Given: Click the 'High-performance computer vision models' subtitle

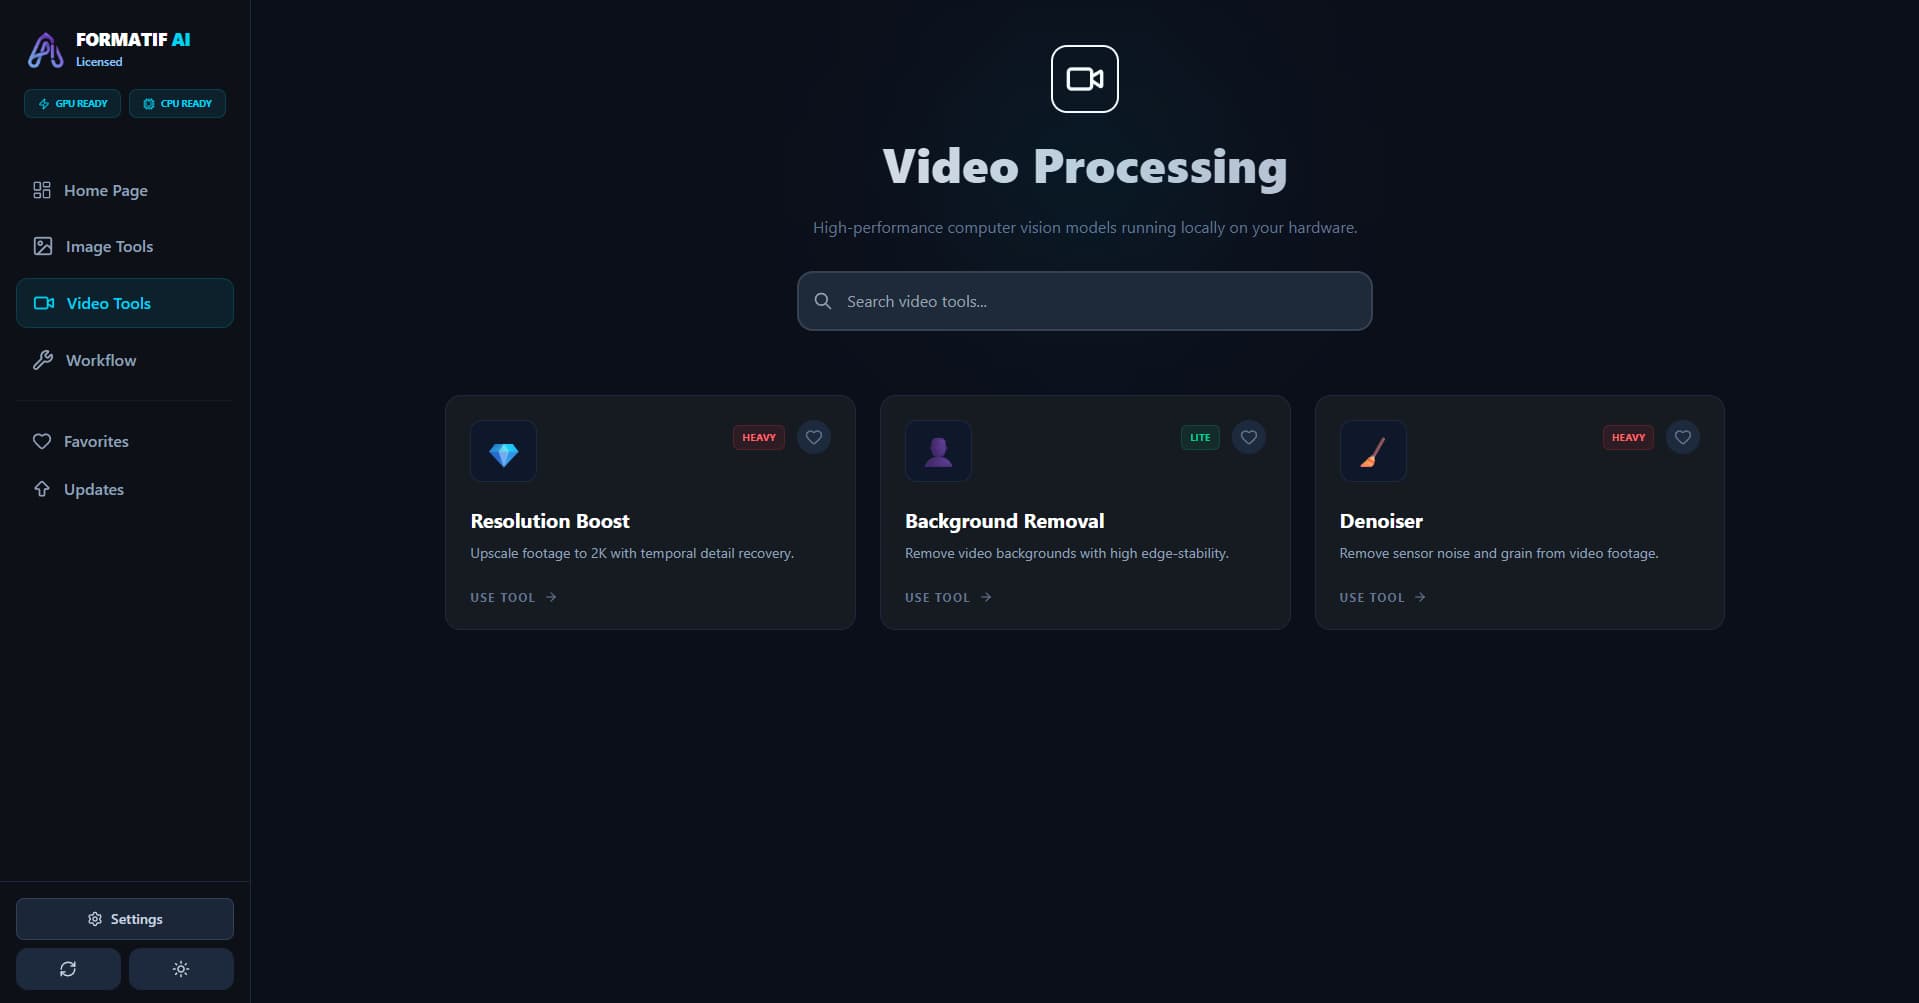Looking at the screenshot, I should 1084,228.
